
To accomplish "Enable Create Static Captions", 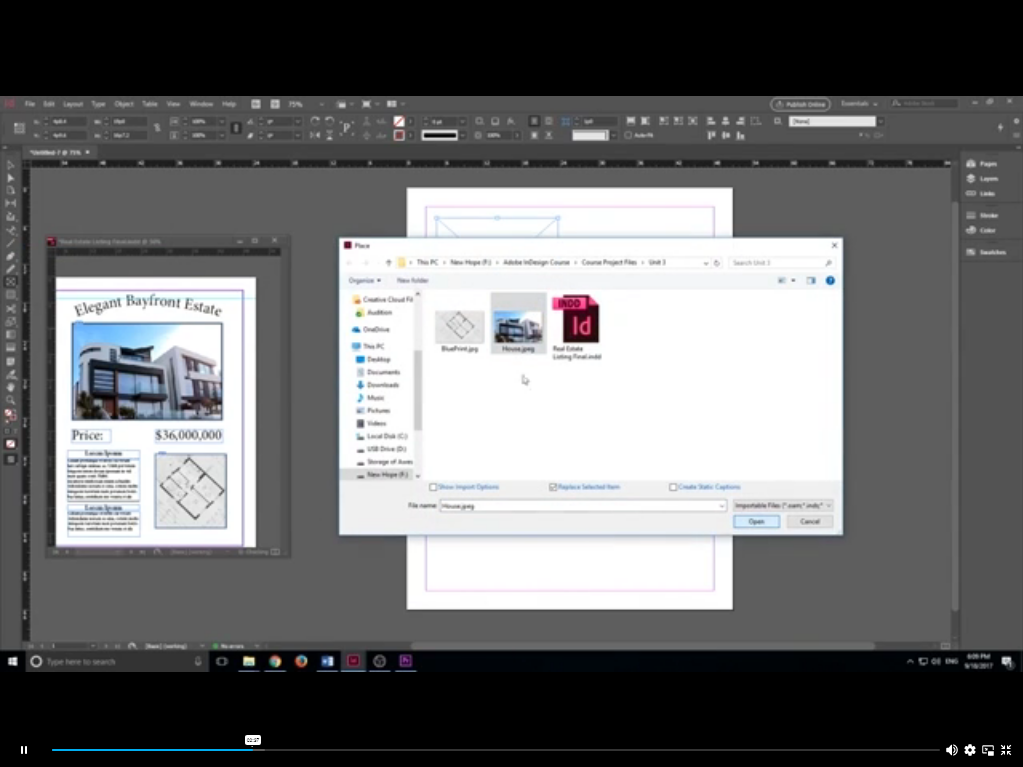I will 673,487.
